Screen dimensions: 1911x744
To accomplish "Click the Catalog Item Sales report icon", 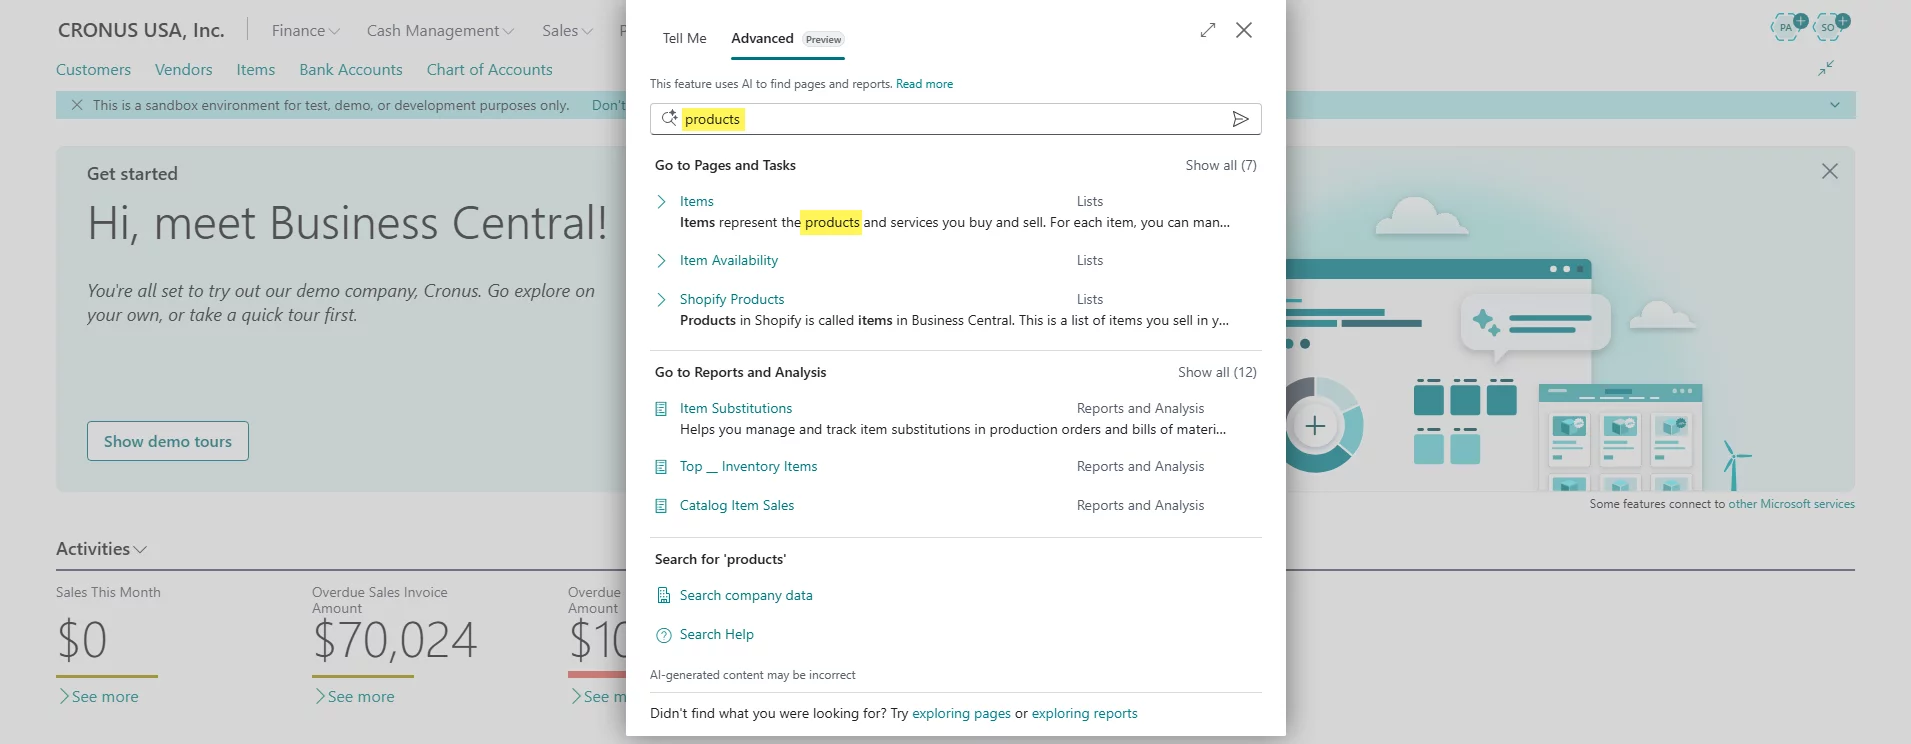I will (661, 506).
